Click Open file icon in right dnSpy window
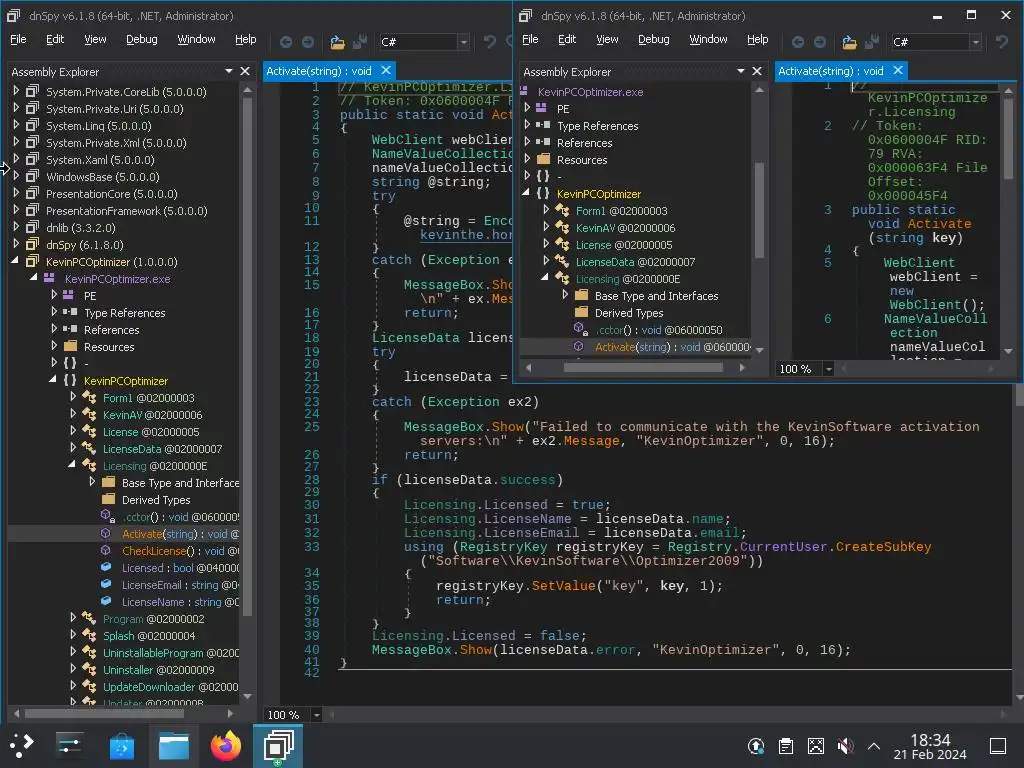The width and height of the screenshot is (1024, 768). [x=849, y=42]
